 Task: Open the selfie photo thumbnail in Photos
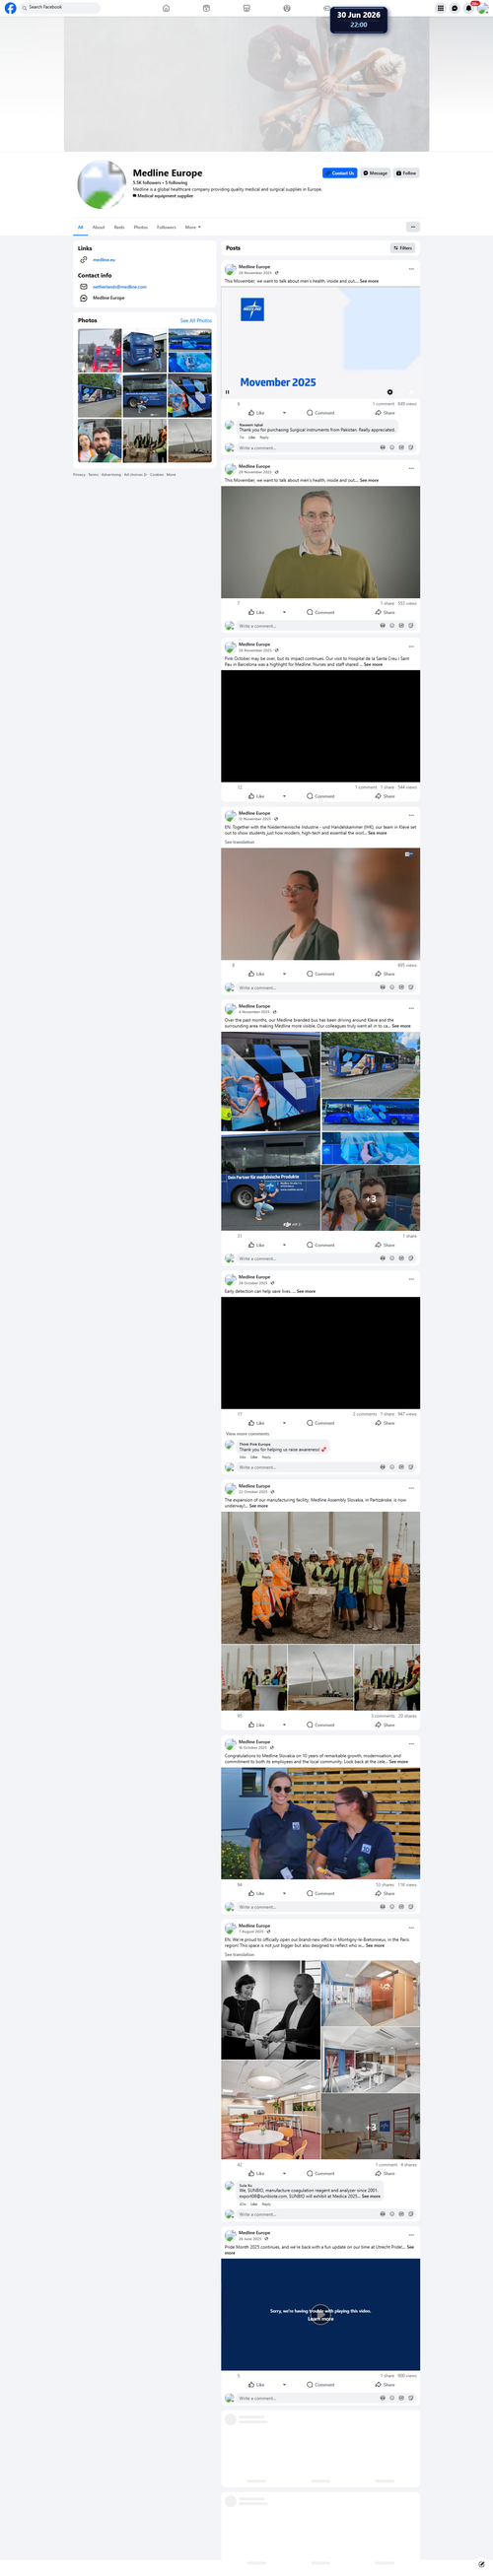(x=100, y=440)
